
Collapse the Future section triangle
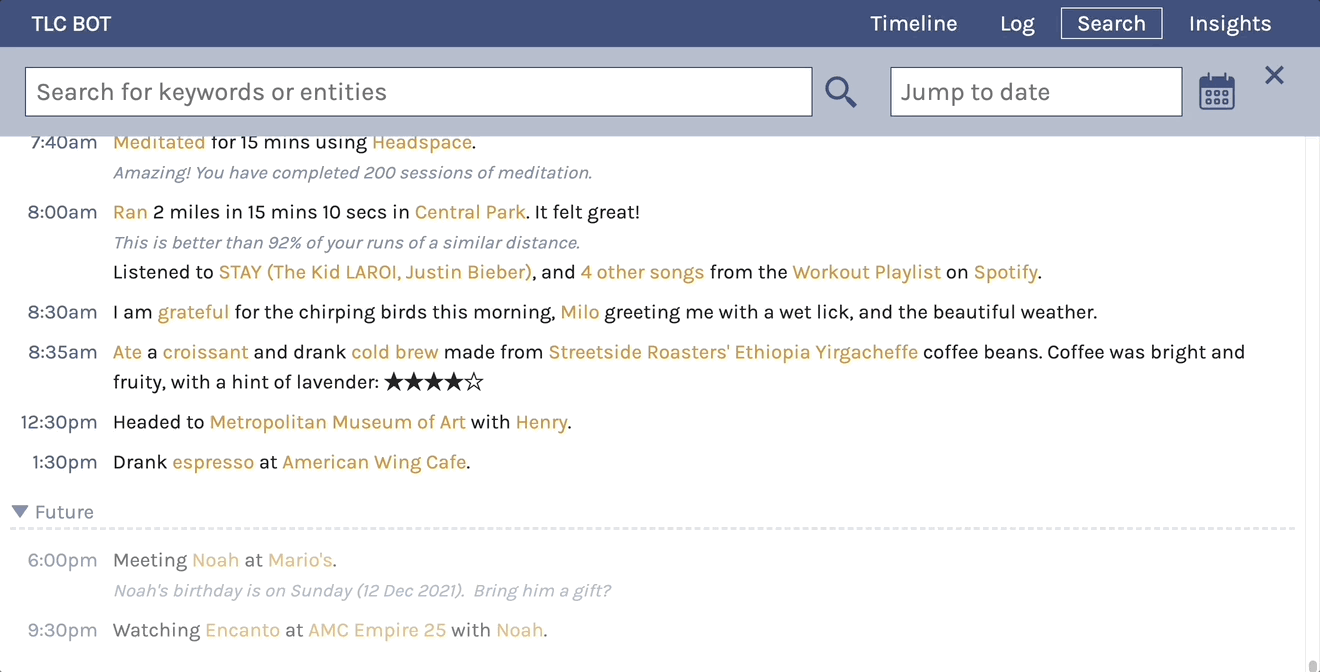pos(20,512)
